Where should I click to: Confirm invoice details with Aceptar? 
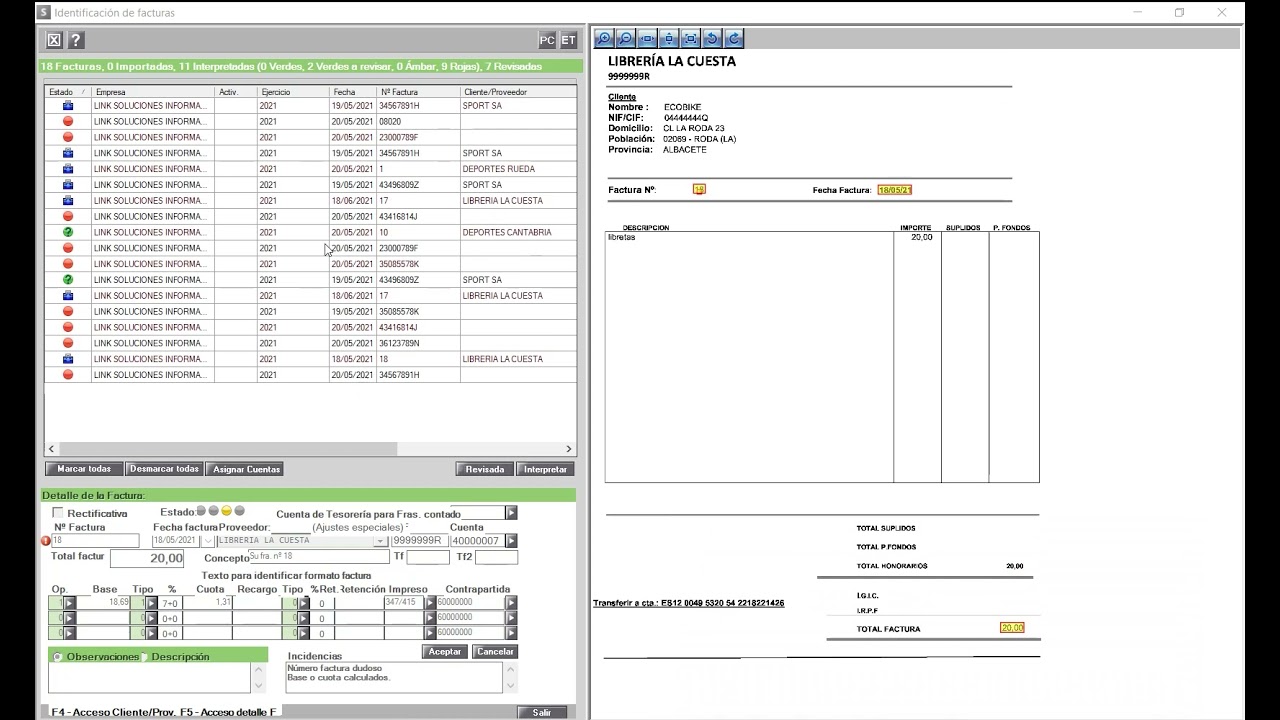[x=445, y=652]
